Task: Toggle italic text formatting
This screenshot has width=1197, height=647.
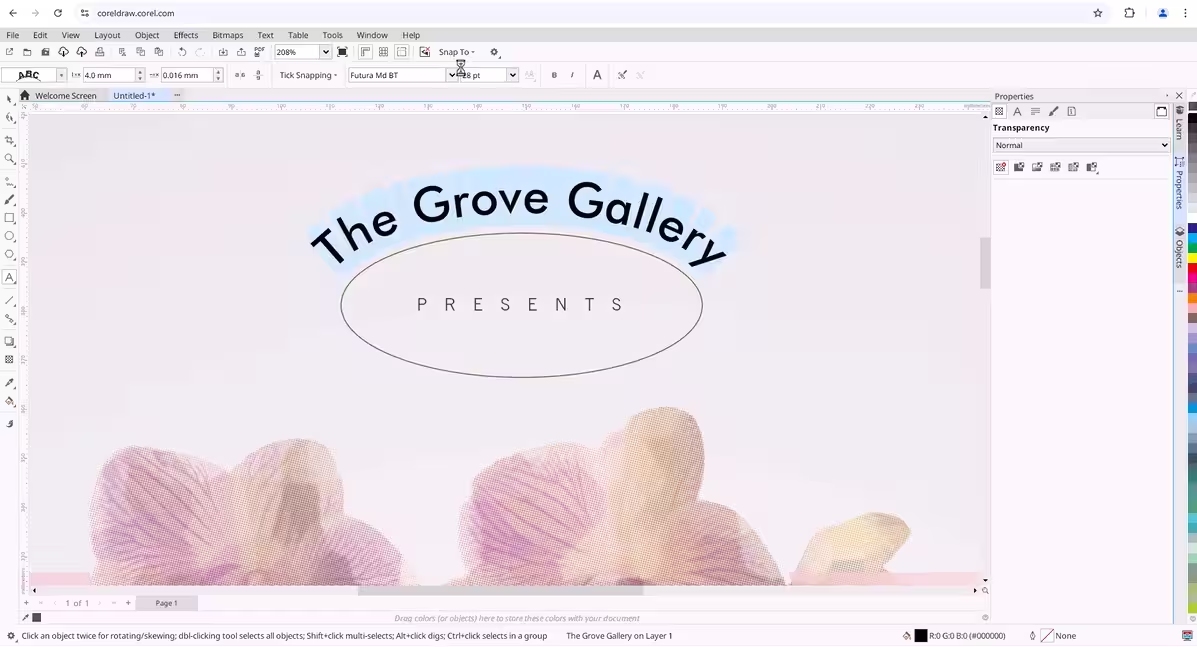Action: [x=572, y=75]
